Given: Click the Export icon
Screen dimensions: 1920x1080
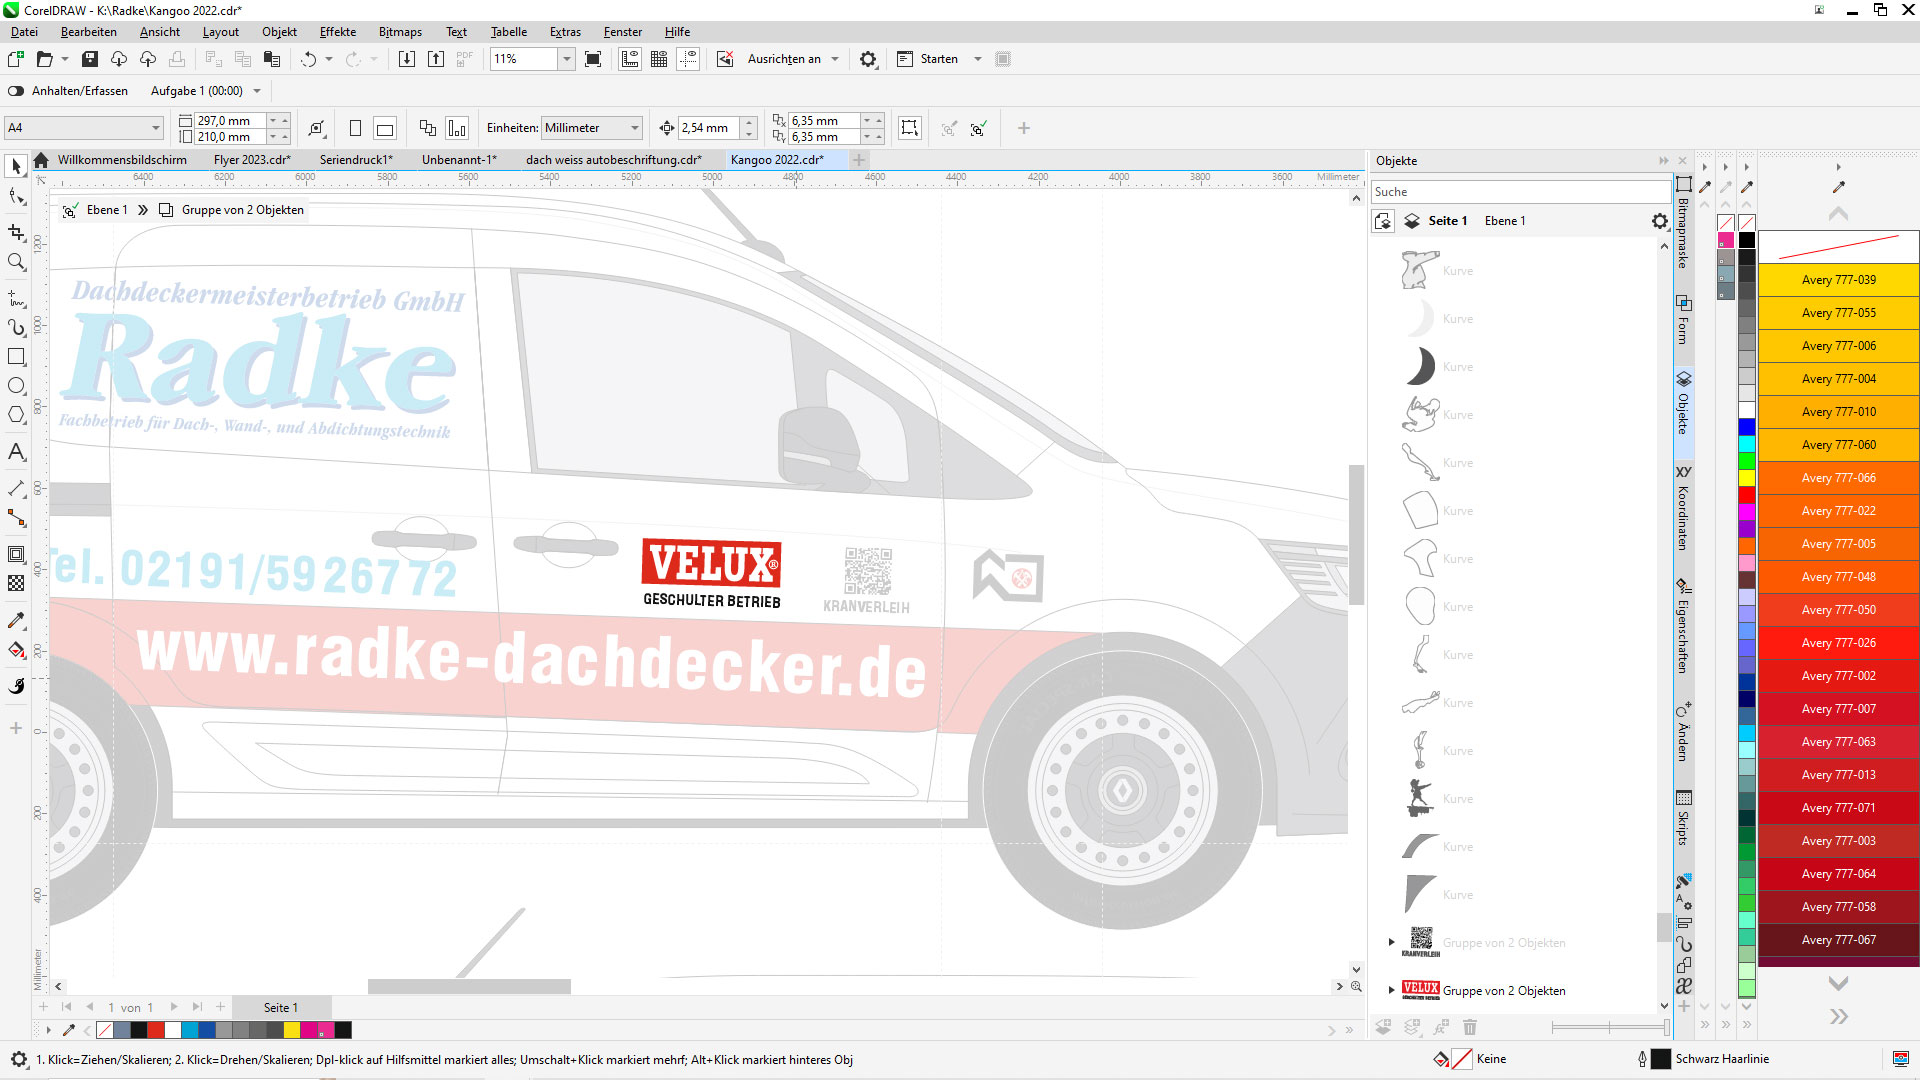Looking at the screenshot, I should pos(436,59).
